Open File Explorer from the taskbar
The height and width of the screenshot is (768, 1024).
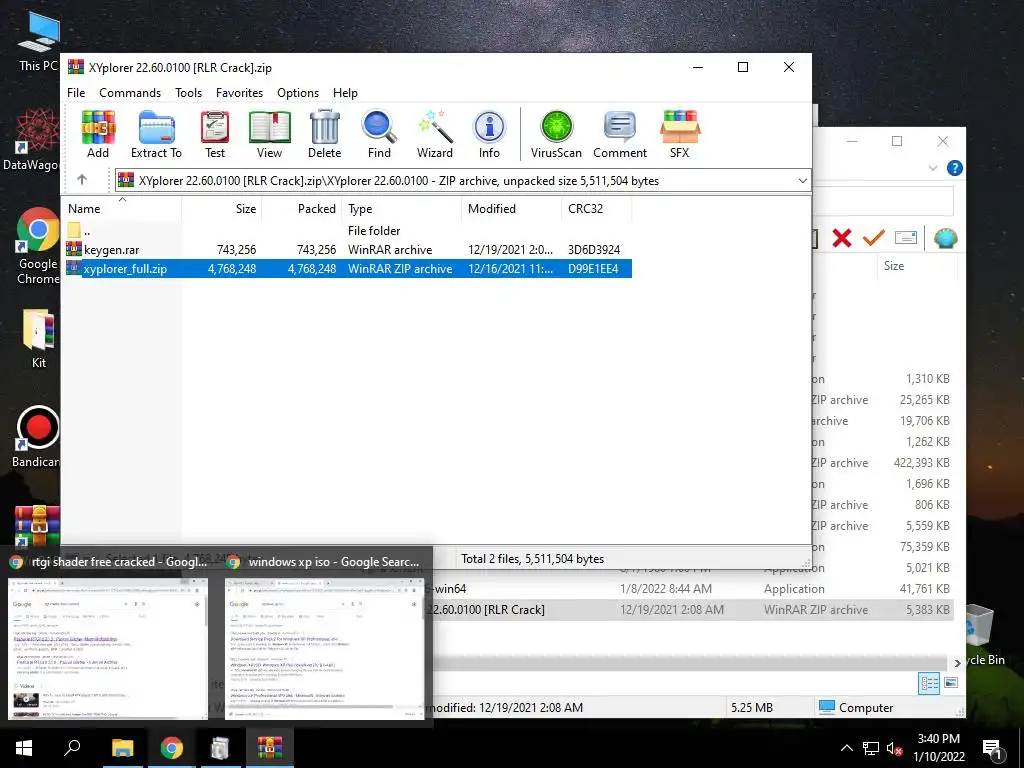tap(122, 748)
